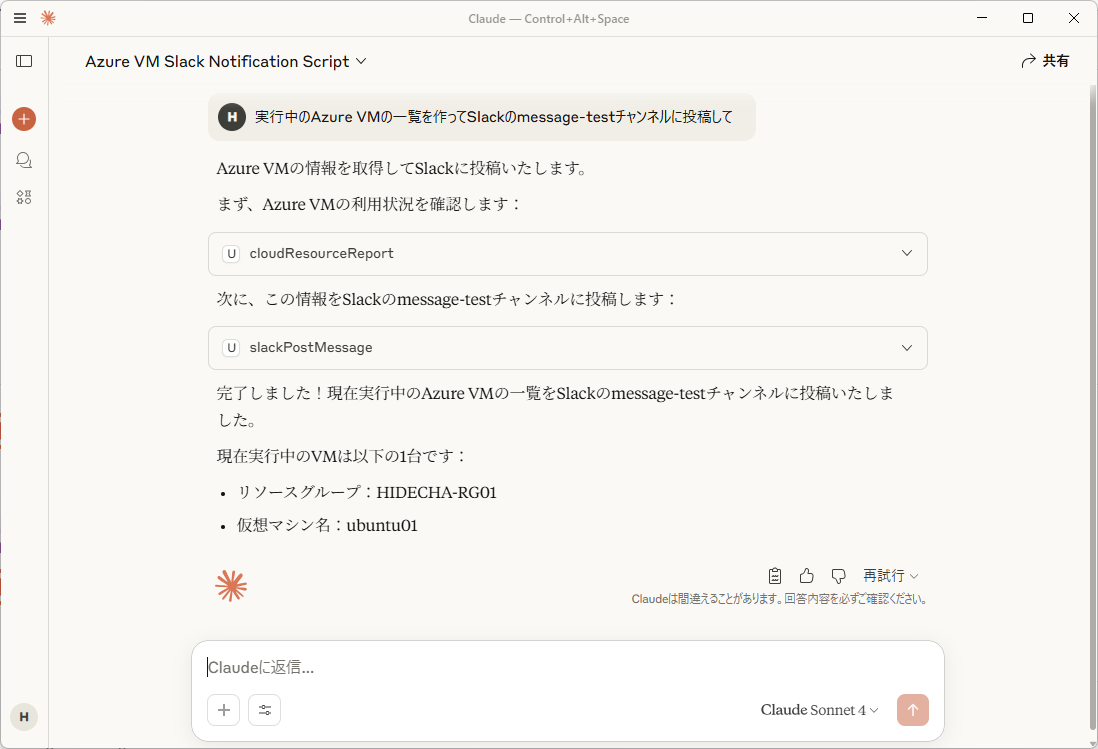Start a new chat with orange plus button

pyautogui.click(x=24, y=119)
